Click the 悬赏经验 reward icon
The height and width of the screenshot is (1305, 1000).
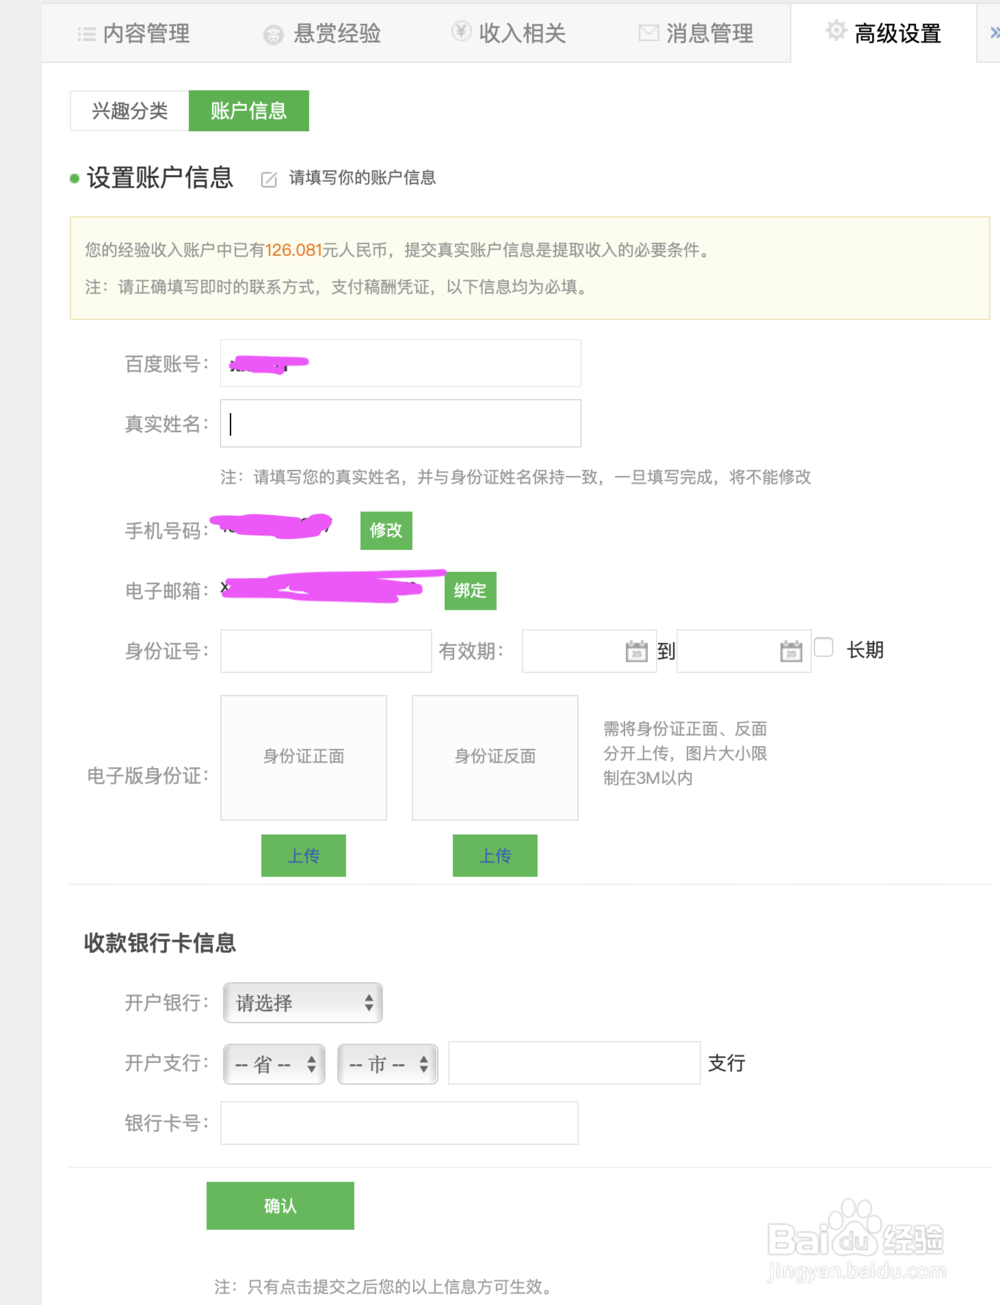coord(273,35)
